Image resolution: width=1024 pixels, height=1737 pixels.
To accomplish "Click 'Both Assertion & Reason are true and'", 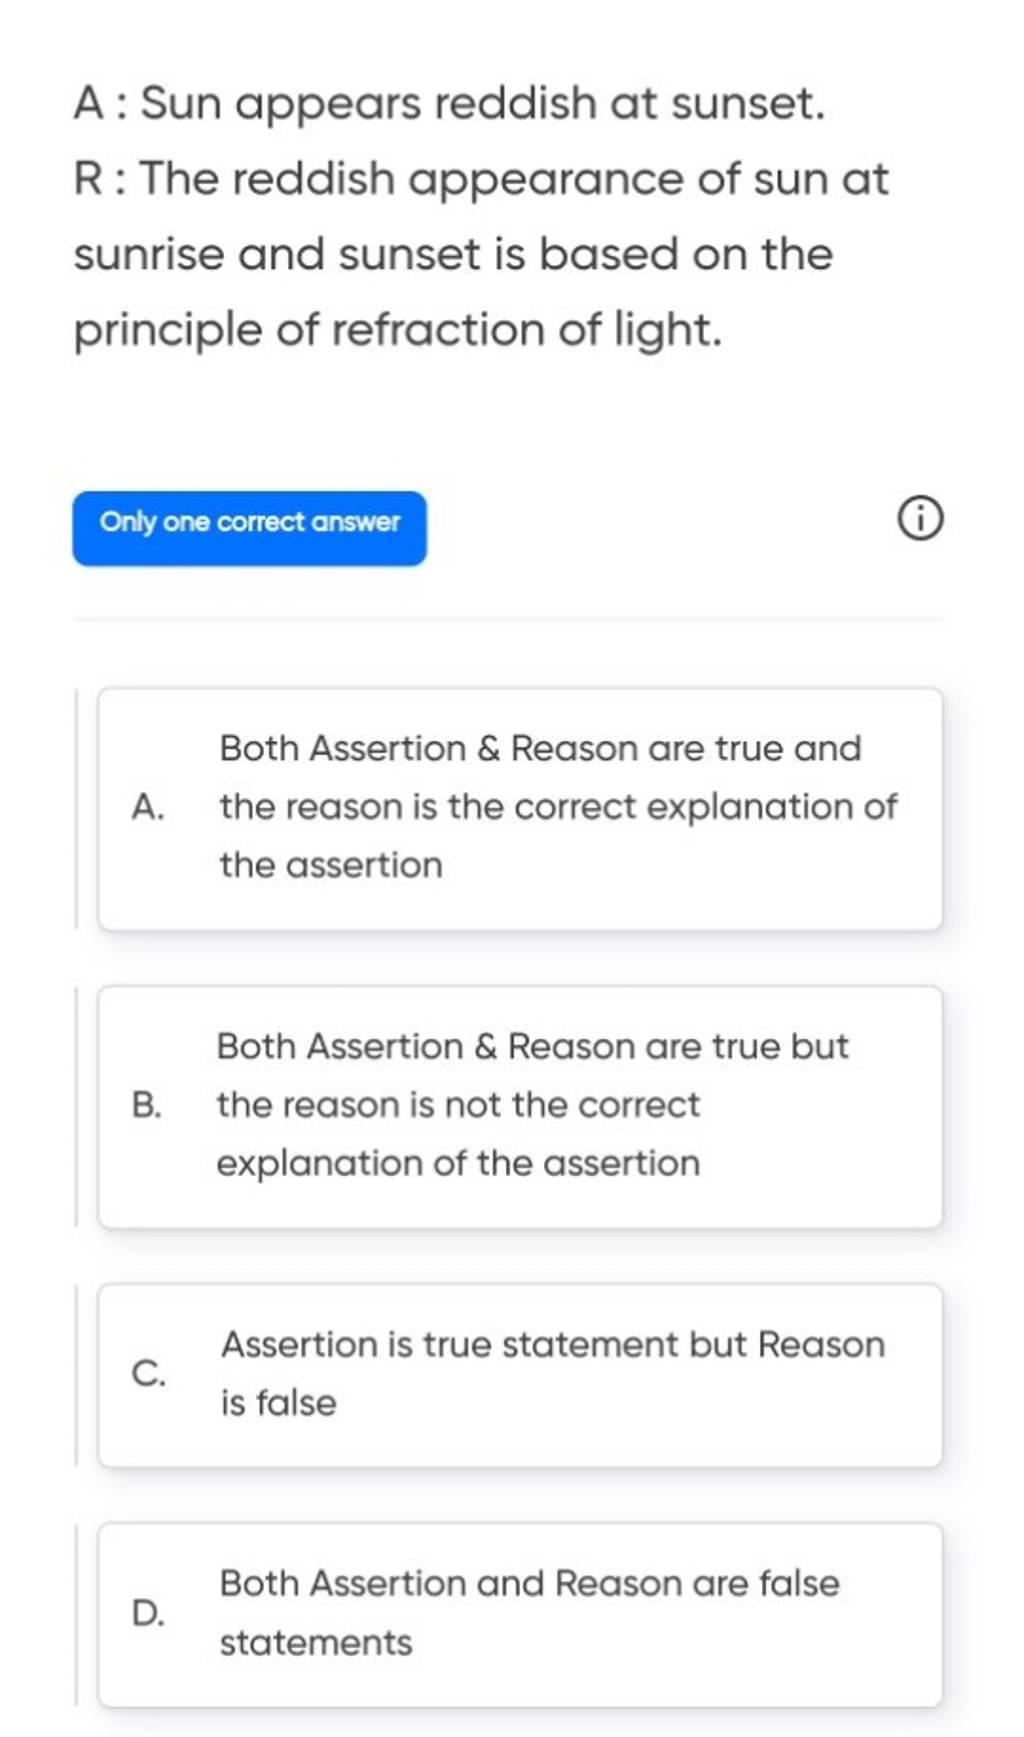I will pos(540,748).
